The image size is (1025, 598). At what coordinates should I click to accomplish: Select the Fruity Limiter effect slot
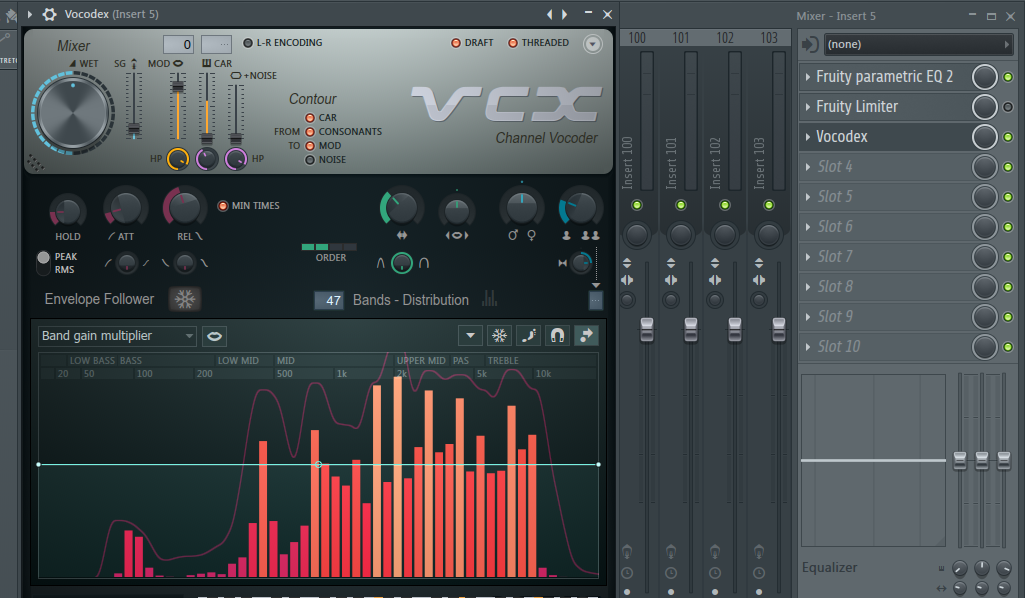tap(884, 107)
